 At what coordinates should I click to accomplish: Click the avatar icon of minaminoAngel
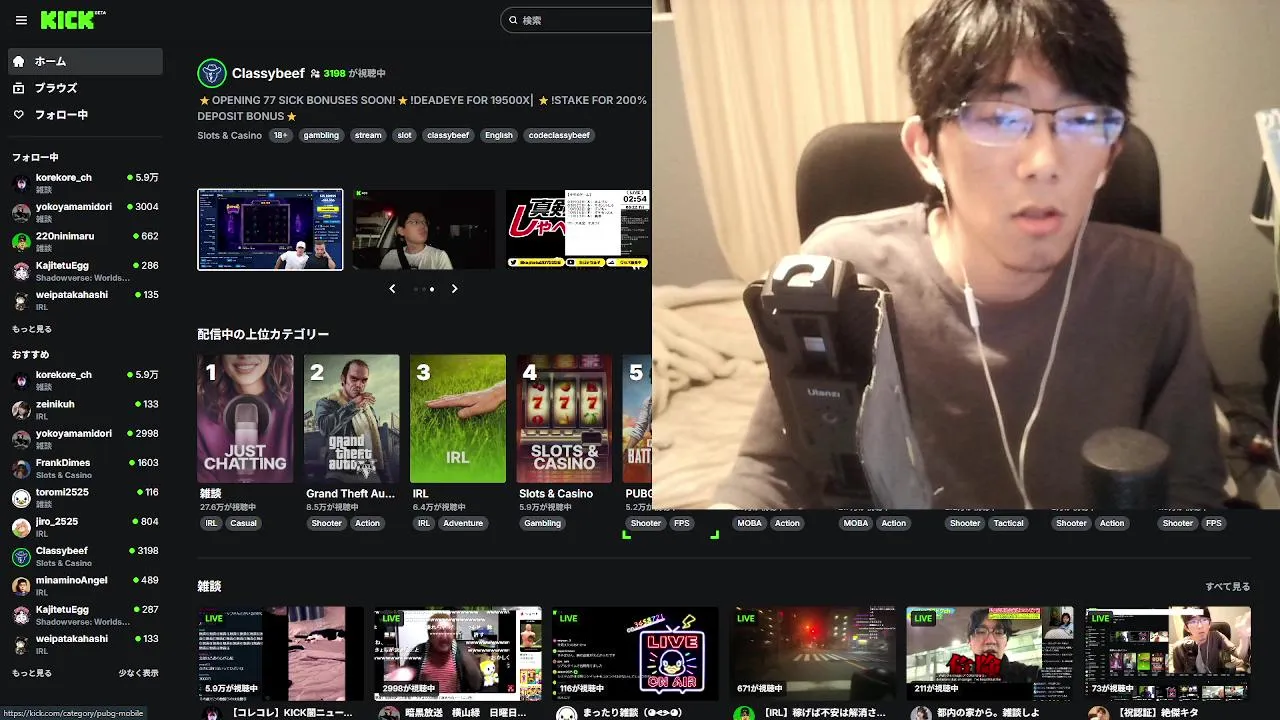point(21,586)
